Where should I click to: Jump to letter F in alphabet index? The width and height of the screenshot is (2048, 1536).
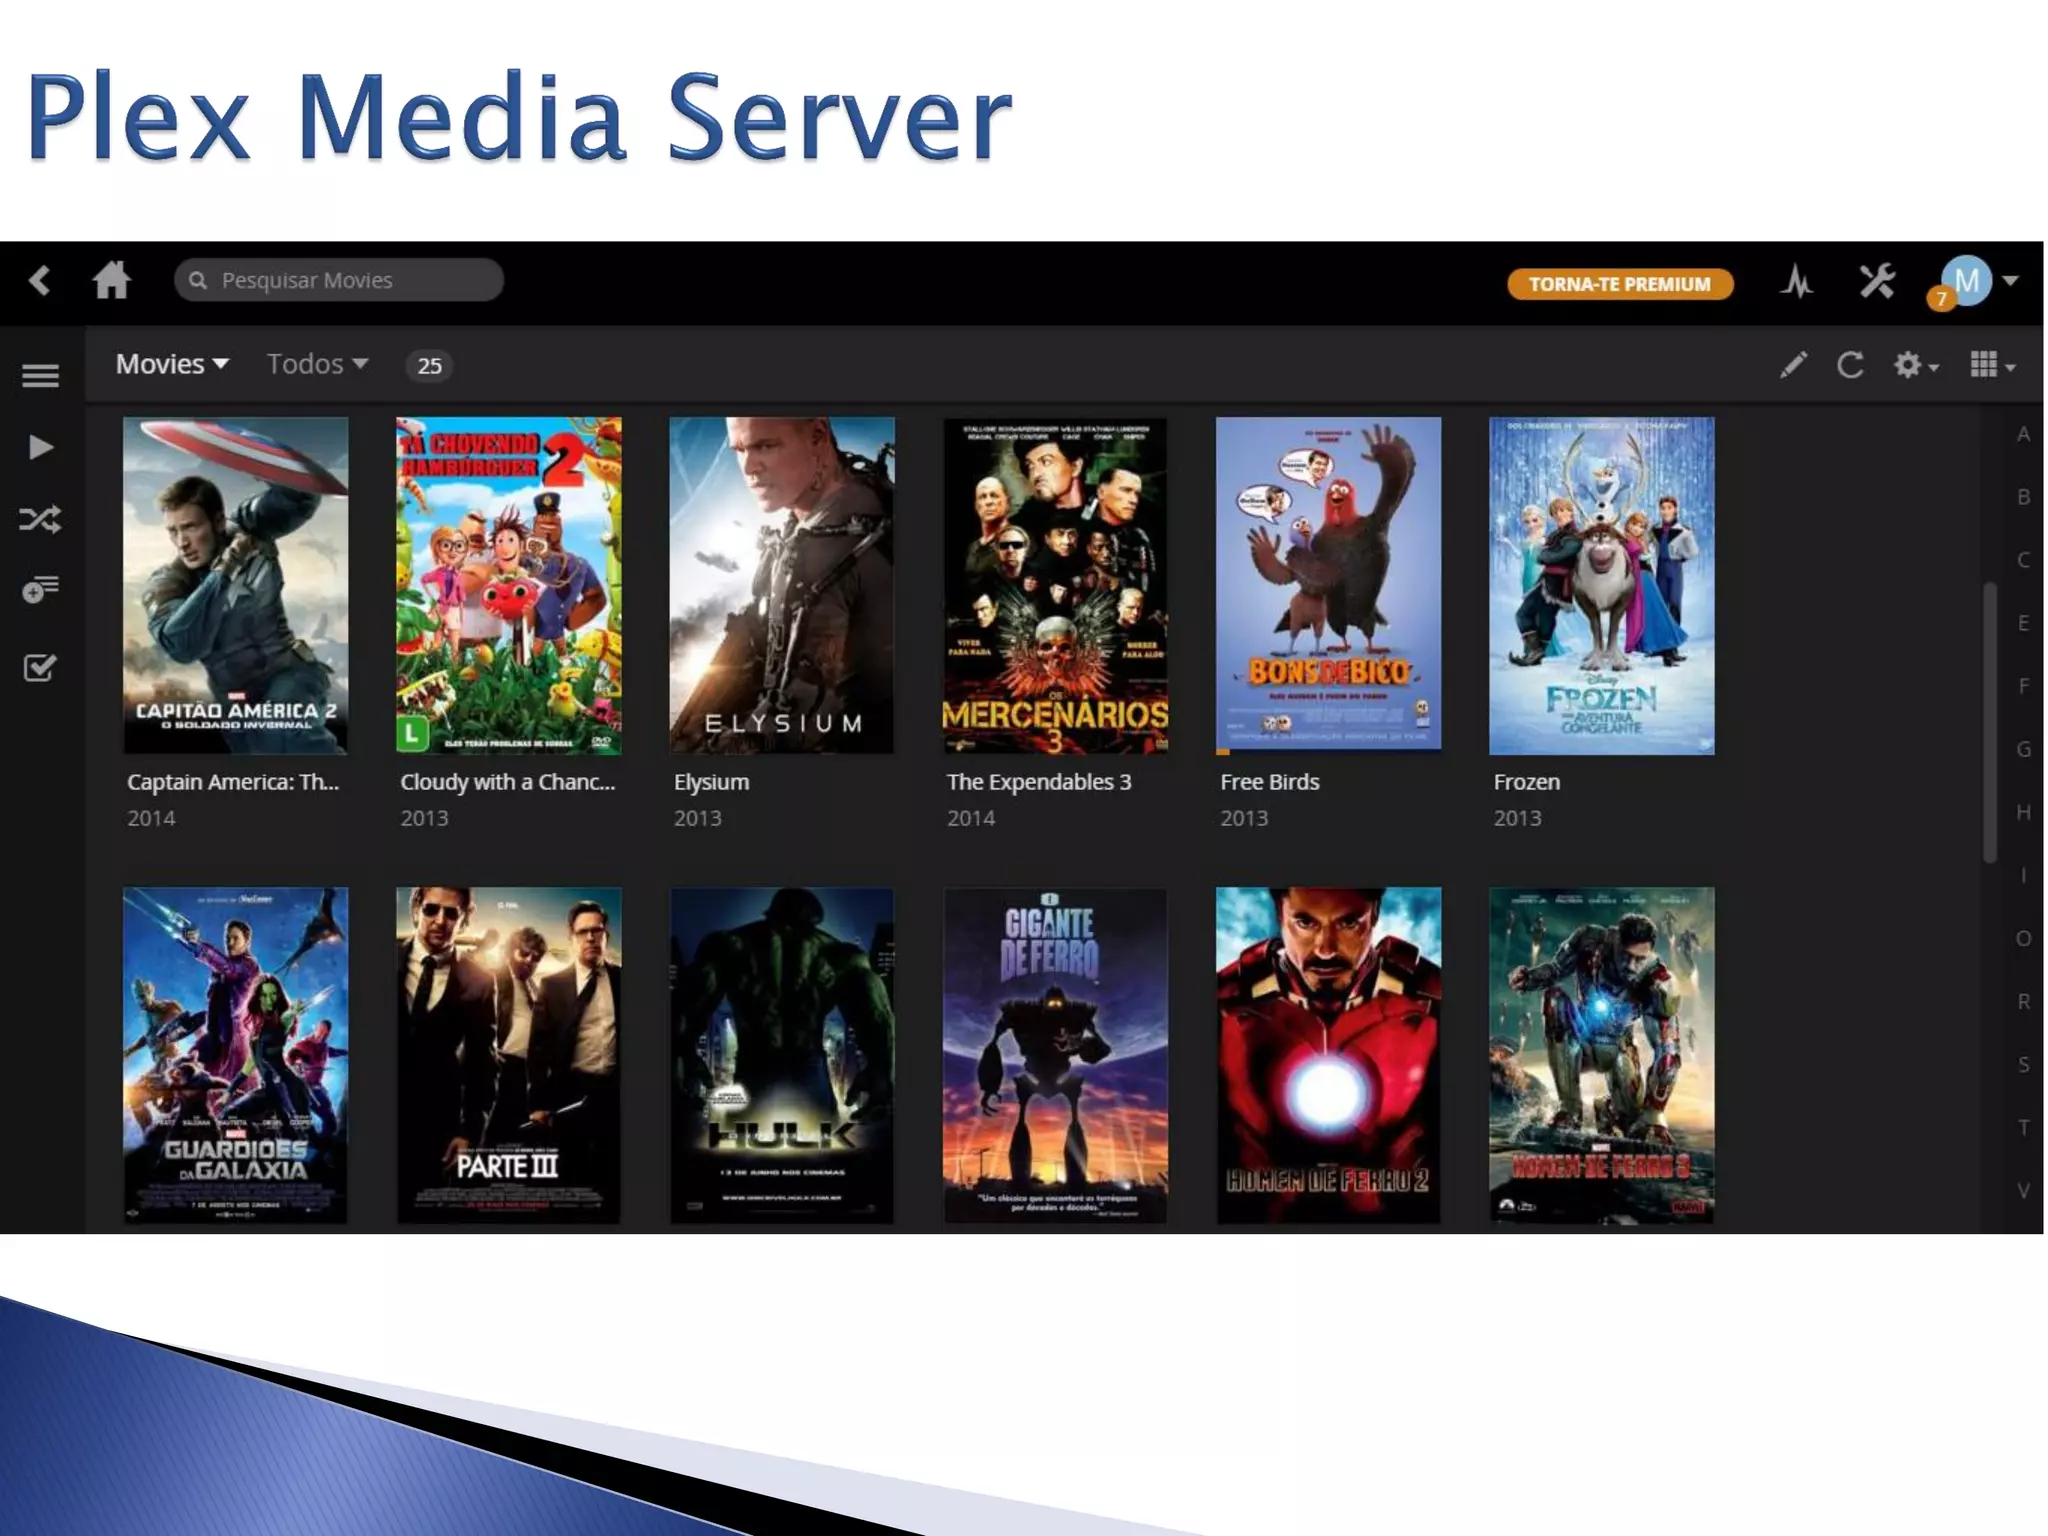click(x=2023, y=686)
